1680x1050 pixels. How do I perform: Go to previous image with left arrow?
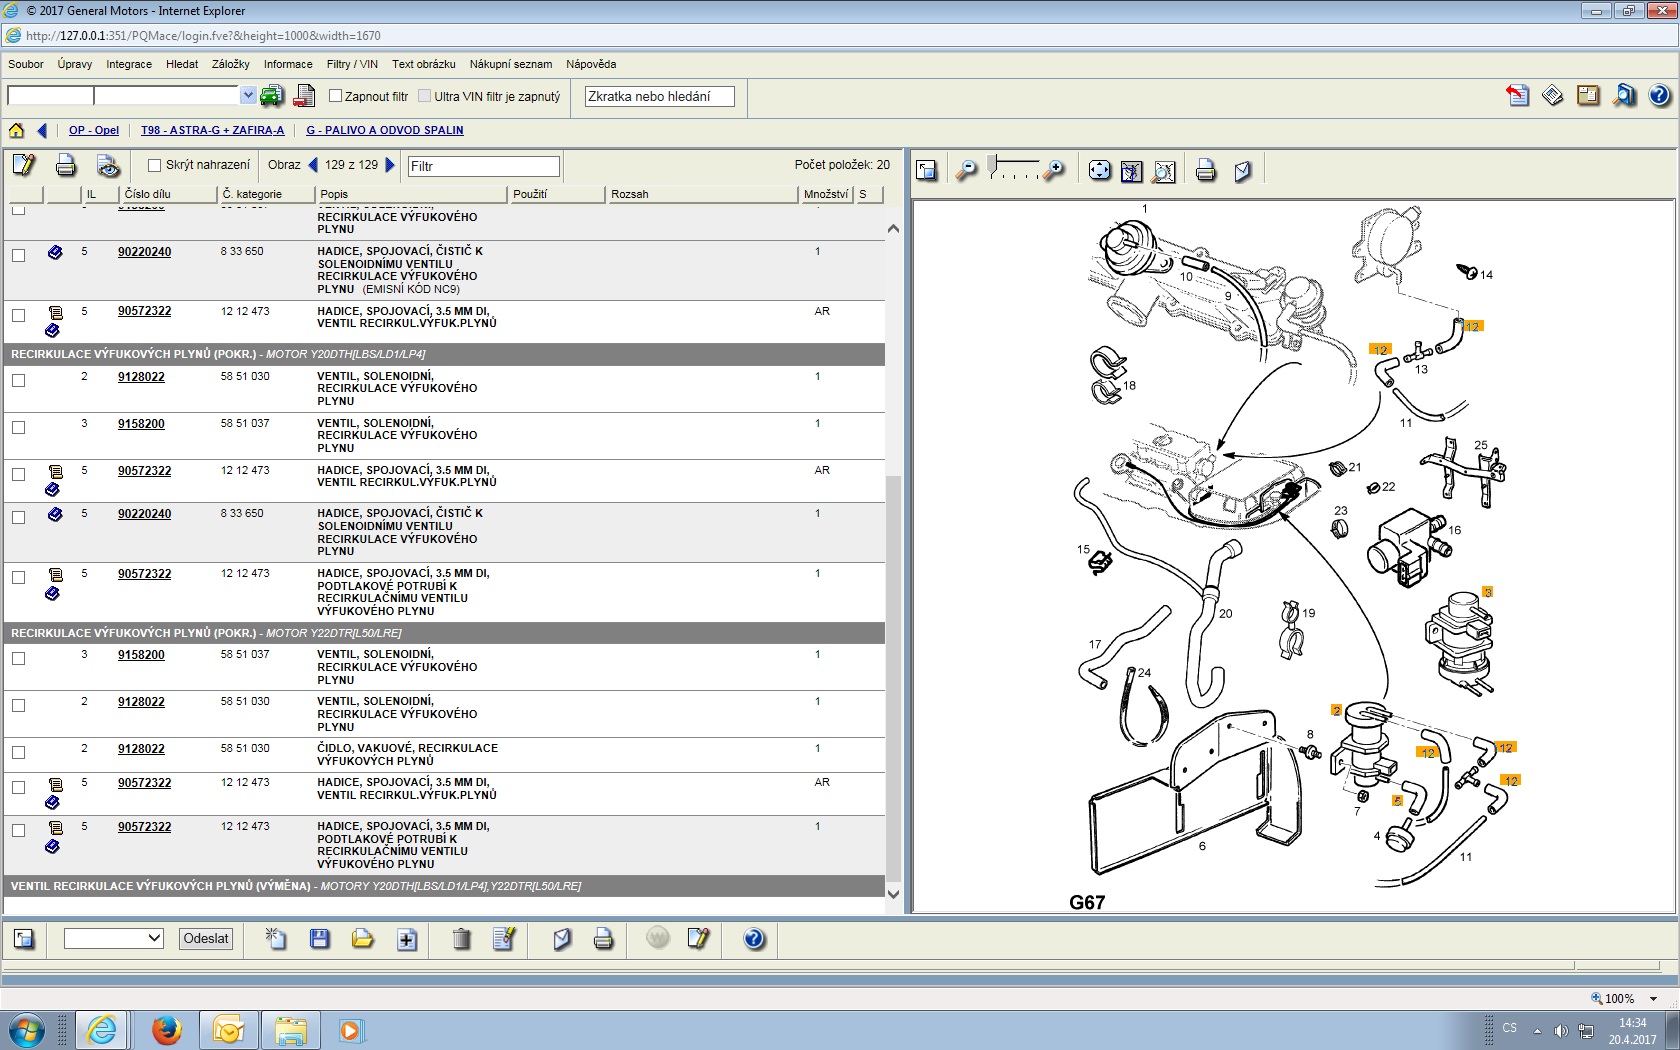[x=313, y=165]
